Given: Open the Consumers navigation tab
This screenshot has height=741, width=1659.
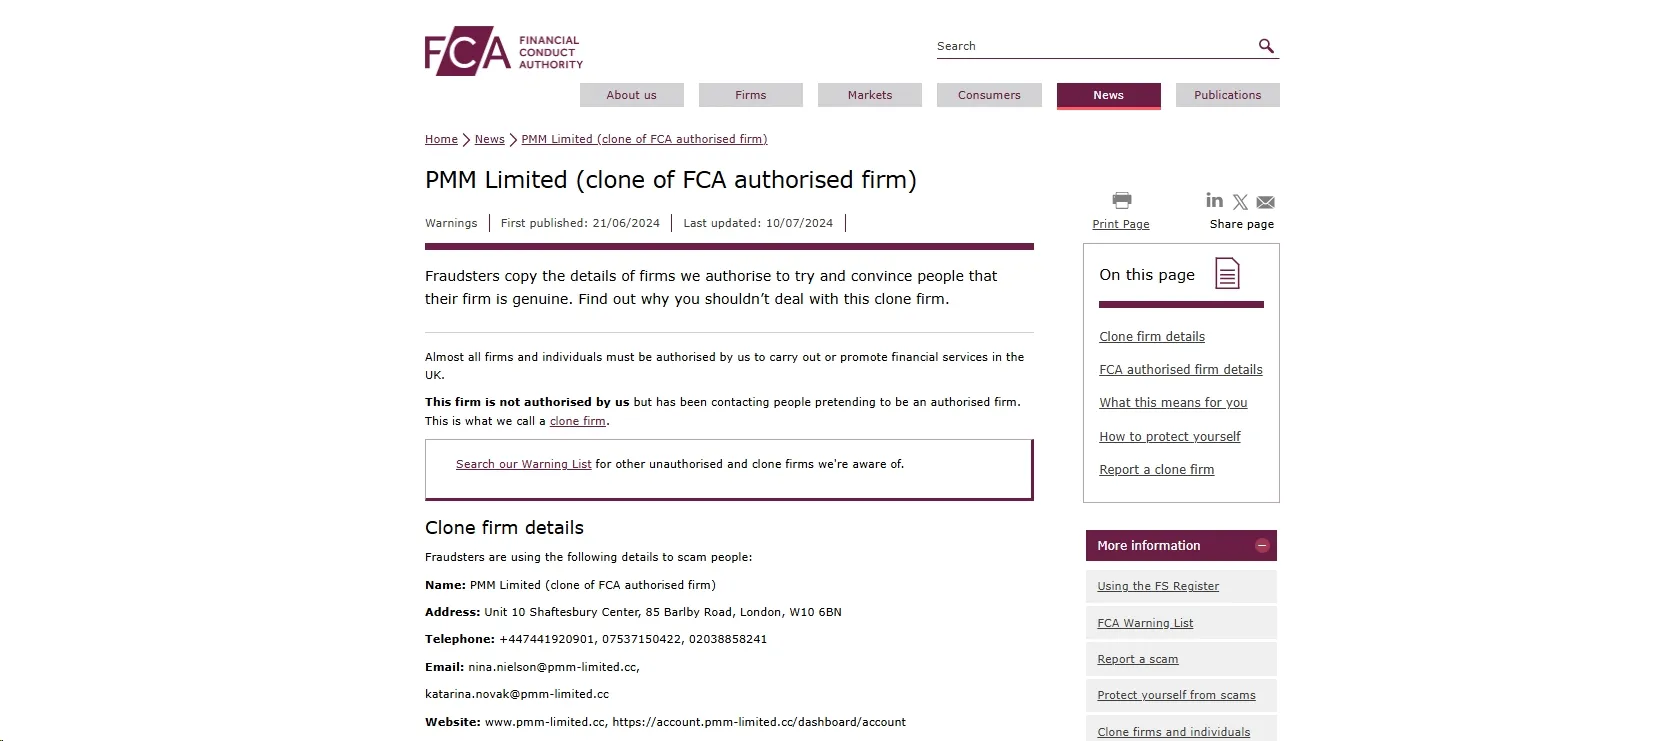Looking at the screenshot, I should [989, 95].
